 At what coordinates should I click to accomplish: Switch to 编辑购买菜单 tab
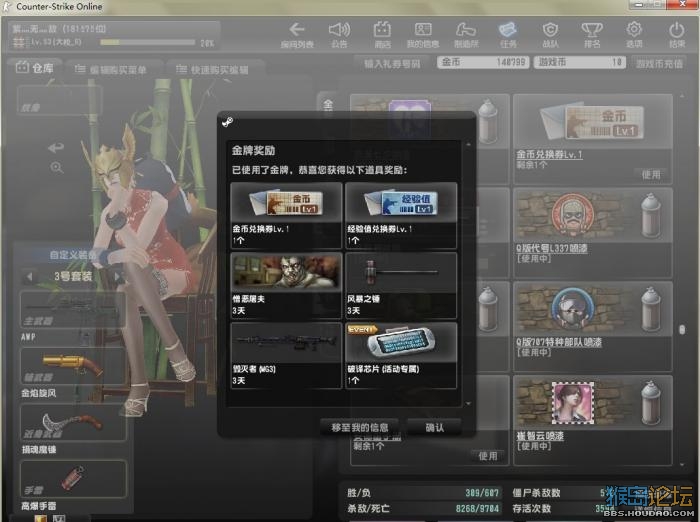(x=112, y=70)
